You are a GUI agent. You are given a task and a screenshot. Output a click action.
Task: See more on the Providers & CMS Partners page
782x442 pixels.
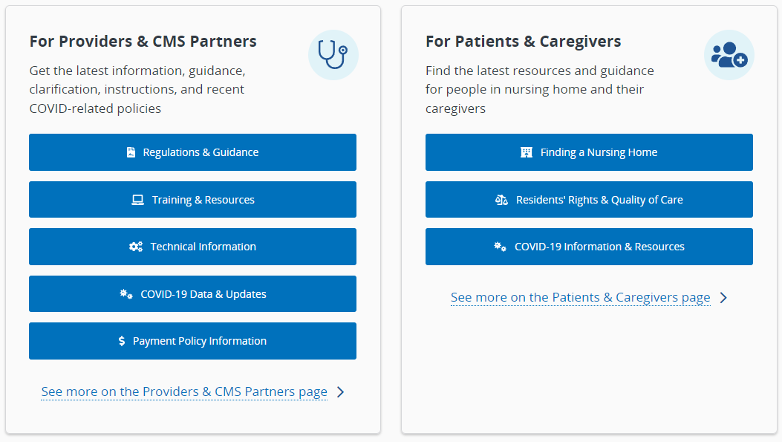tap(184, 392)
